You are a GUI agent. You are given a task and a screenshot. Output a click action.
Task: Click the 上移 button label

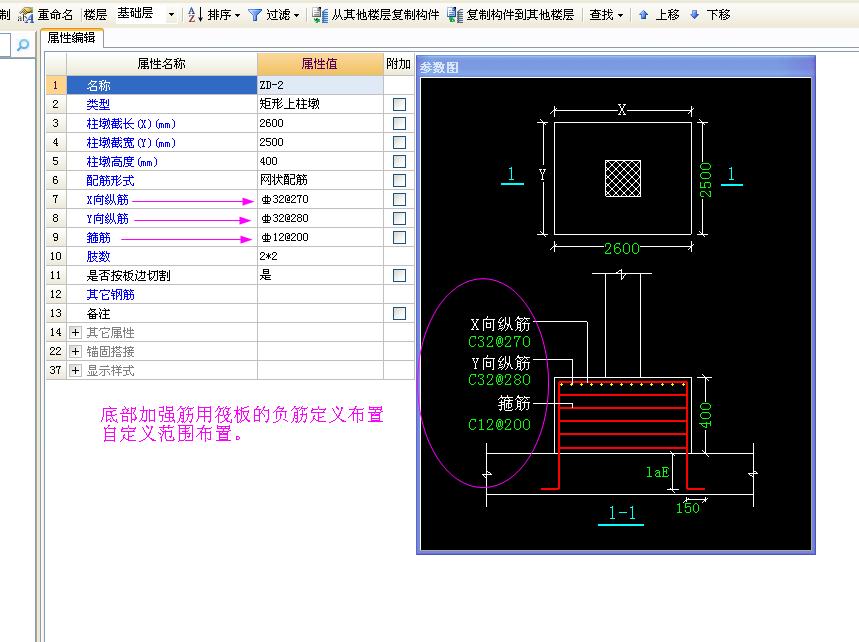667,15
